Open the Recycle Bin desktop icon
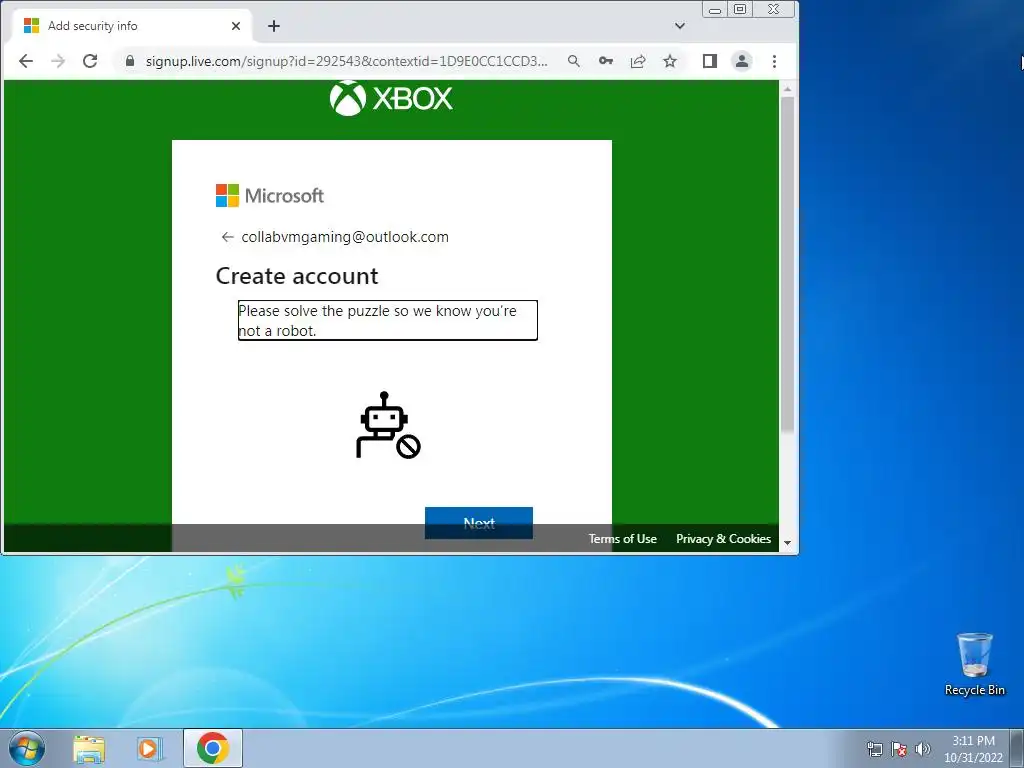Screen dimensions: 1024x768 (974, 664)
